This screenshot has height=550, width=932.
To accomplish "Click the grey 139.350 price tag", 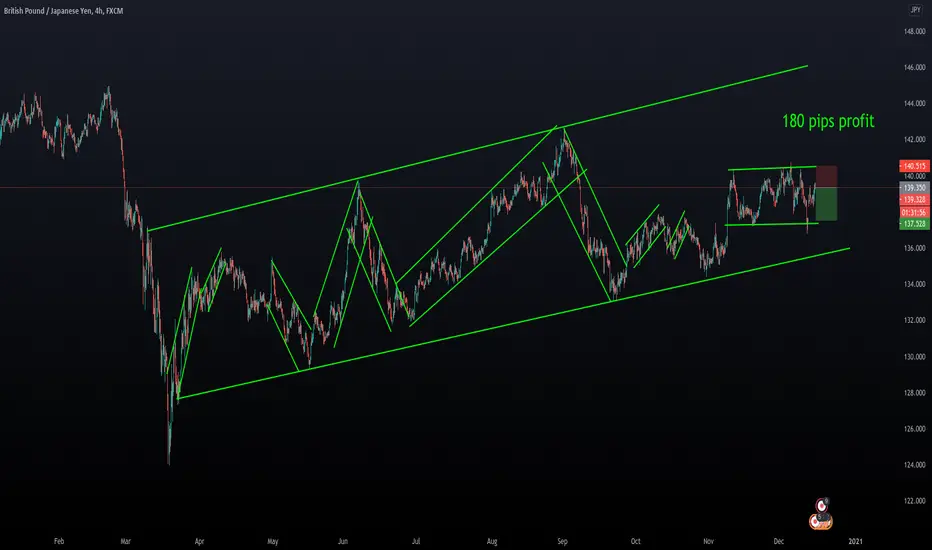I will (x=914, y=188).
